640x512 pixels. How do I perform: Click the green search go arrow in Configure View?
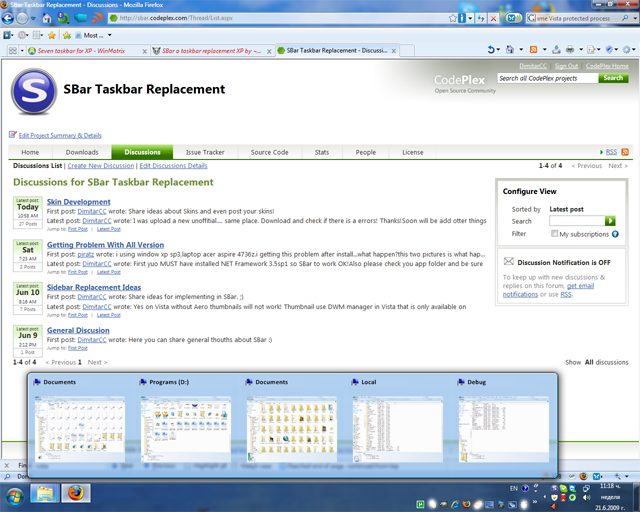[610, 221]
